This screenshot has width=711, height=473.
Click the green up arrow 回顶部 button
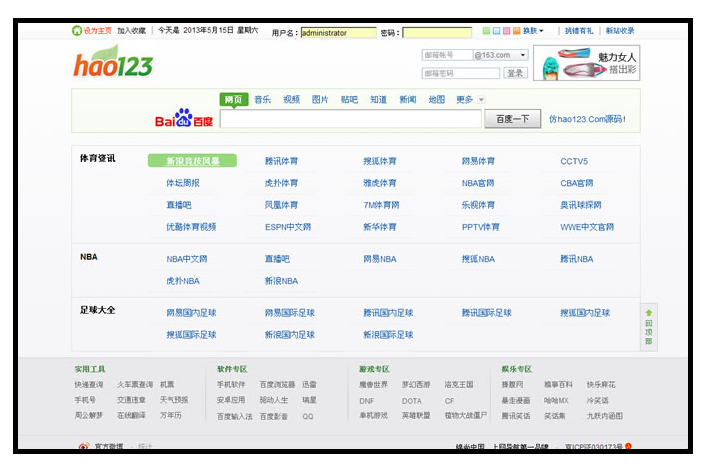click(x=649, y=327)
